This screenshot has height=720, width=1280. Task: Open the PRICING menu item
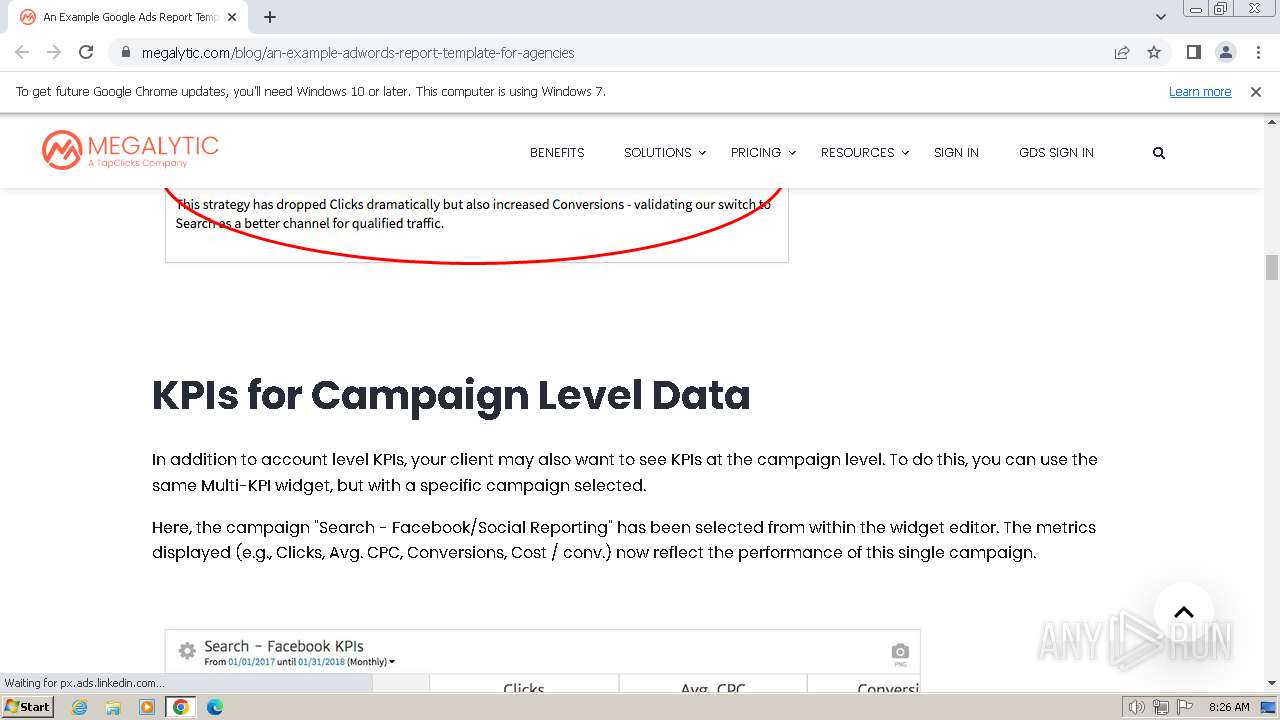click(756, 153)
